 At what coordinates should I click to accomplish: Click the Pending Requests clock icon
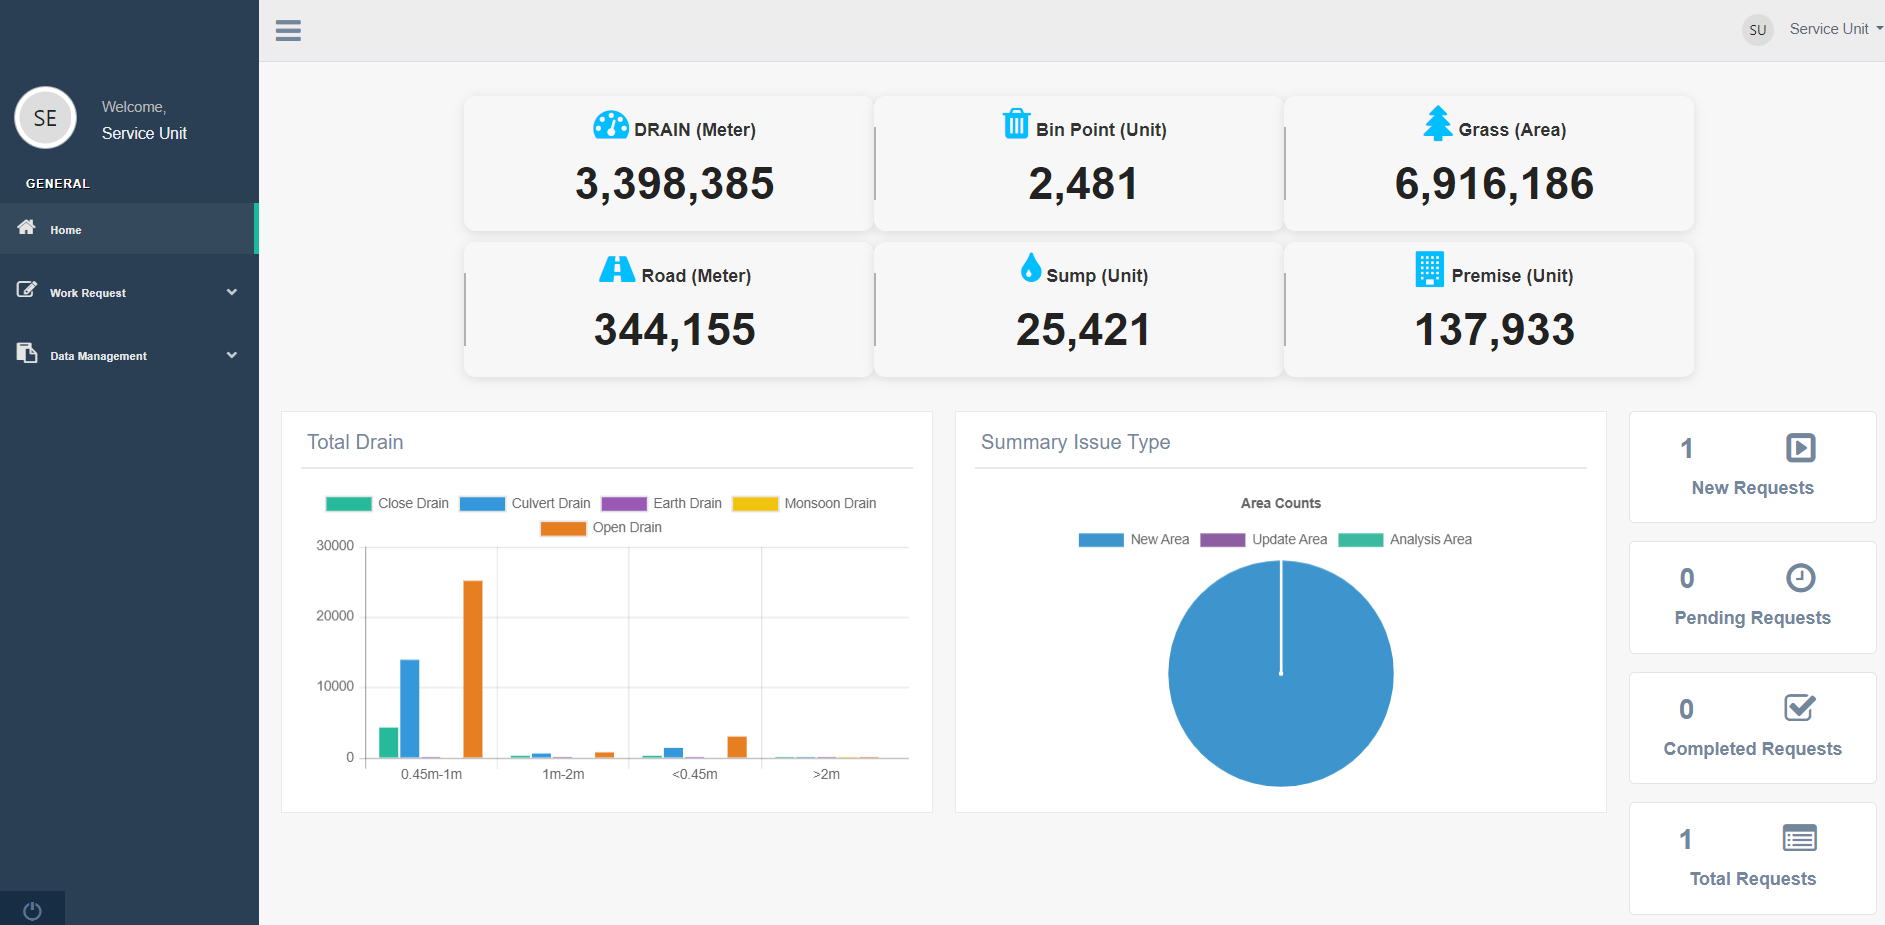click(1800, 578)
